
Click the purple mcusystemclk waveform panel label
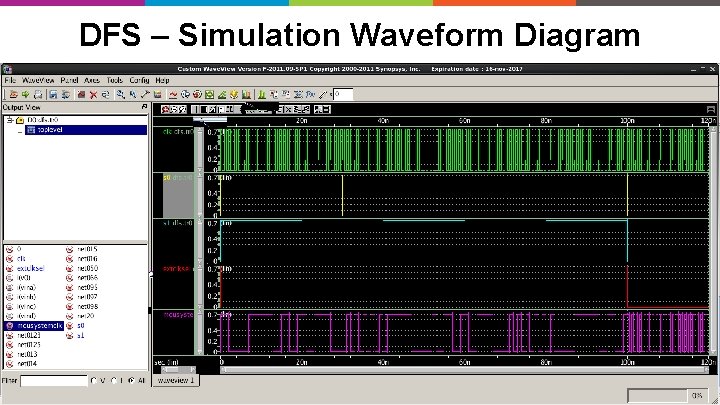point(179,315)
